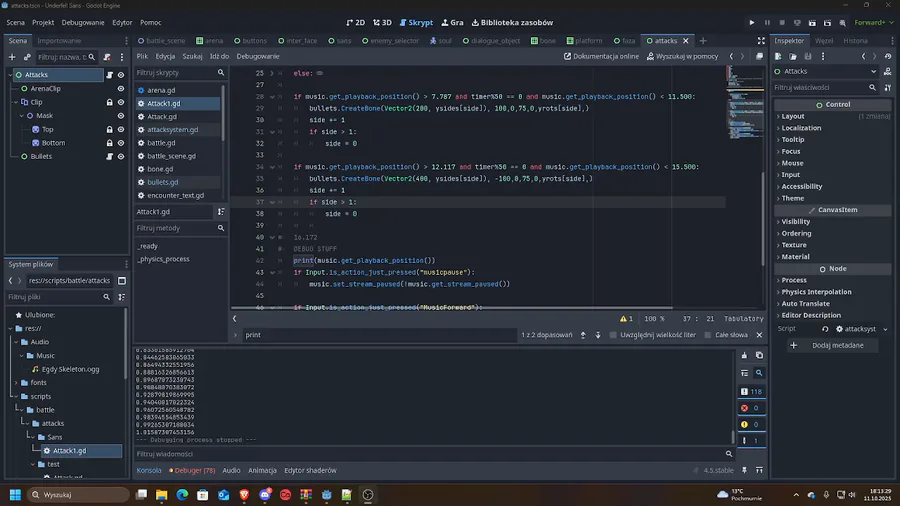The image size is (900, 506).
Task: Collapse the Music folder in FileSystem
Action: point(22,356)
